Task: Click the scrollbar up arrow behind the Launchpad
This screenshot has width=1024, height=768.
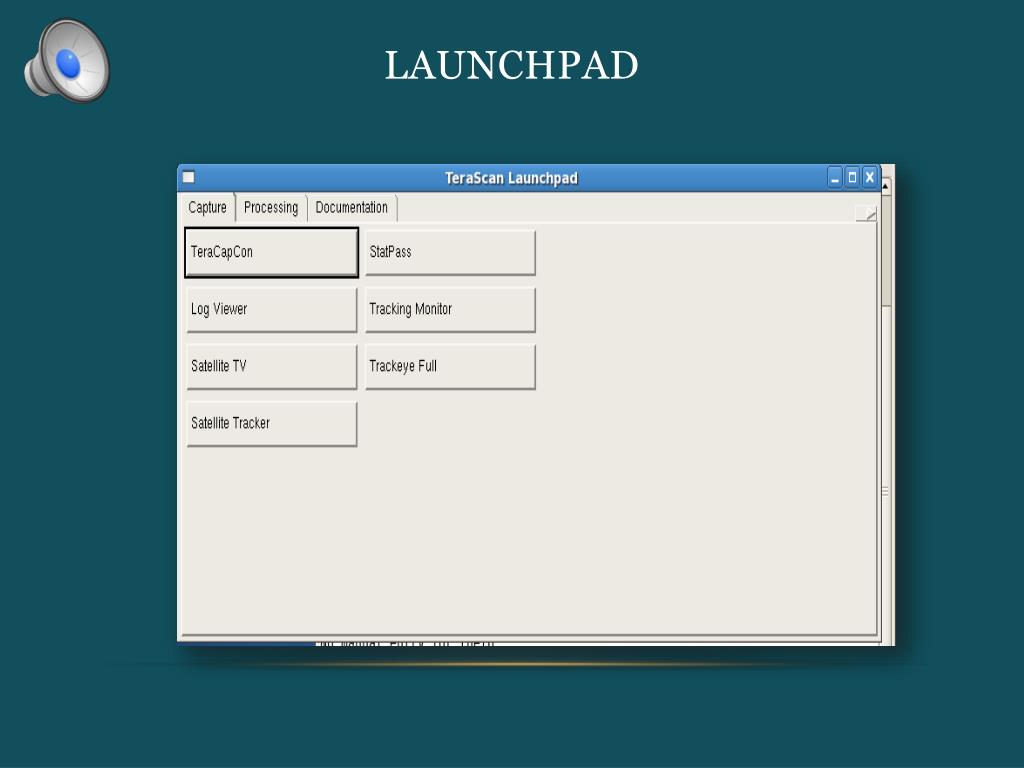Action: 886,187
